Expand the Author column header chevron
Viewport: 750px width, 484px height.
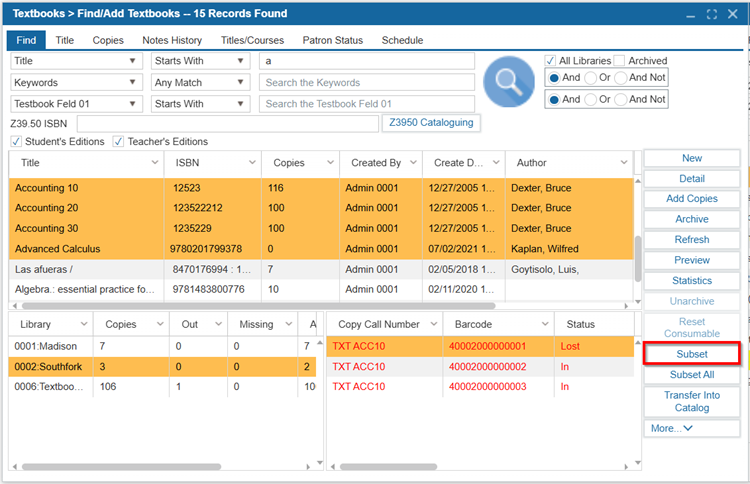coord(624,163)
